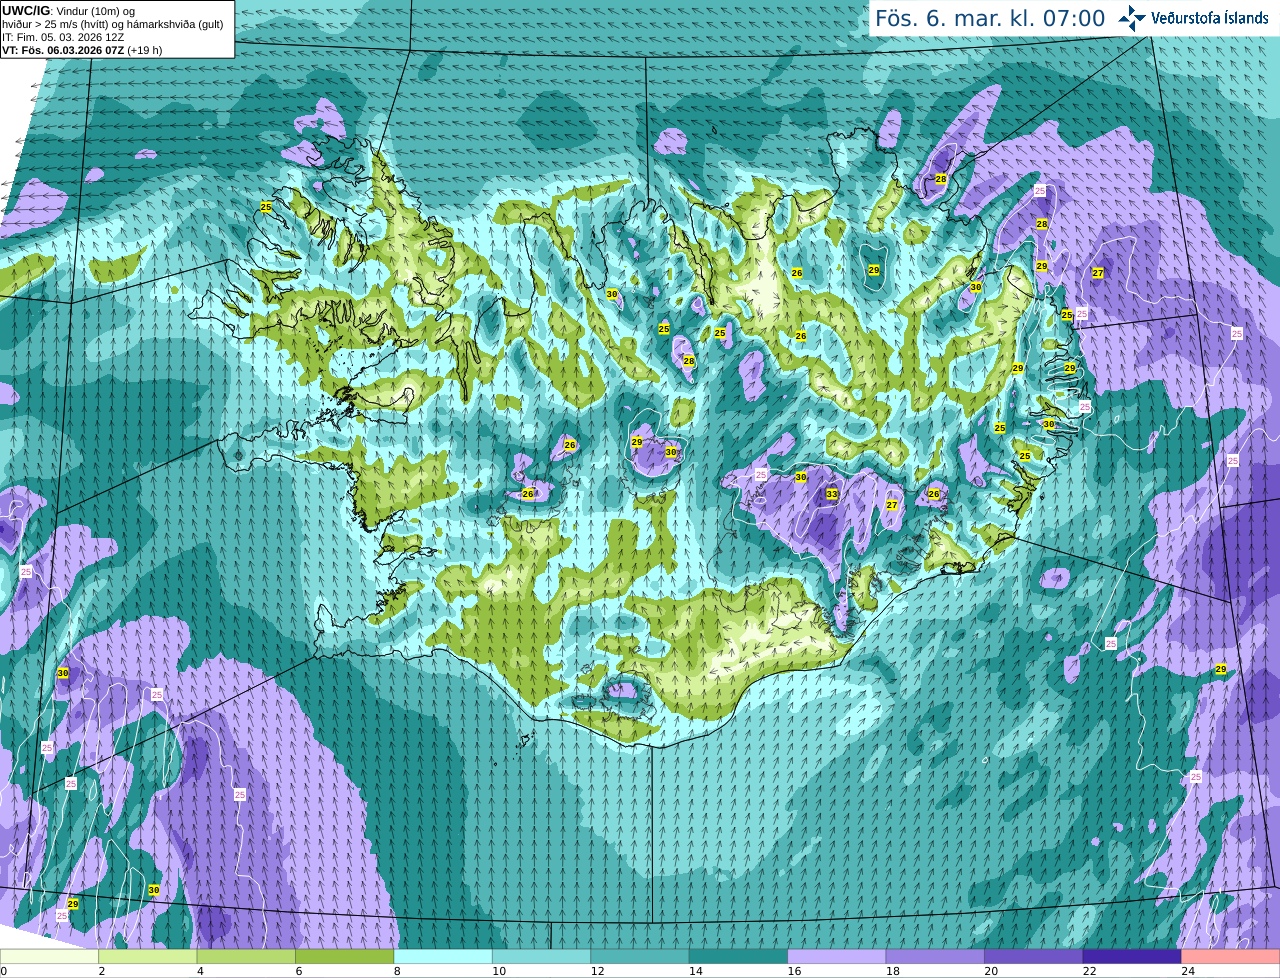This screenshot has height=978, width=1280.
Task: Click the yellow gust label '33'
Action: [832, 494]
